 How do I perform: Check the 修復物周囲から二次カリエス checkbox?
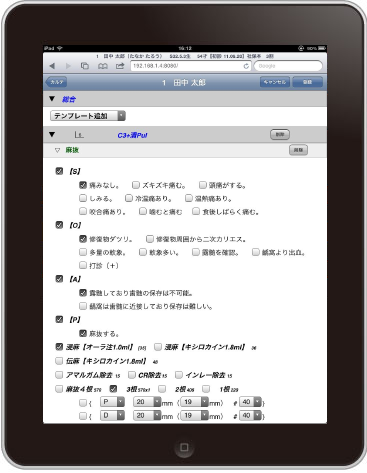tap(150, 239)
